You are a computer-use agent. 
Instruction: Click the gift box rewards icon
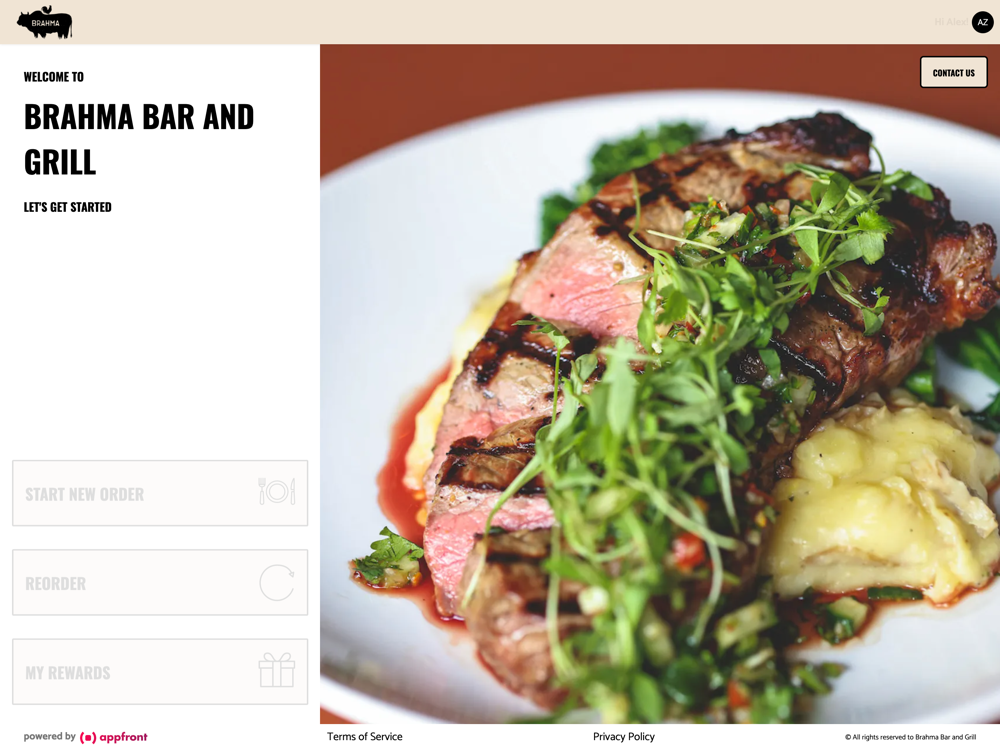click(x=277, y=670)
